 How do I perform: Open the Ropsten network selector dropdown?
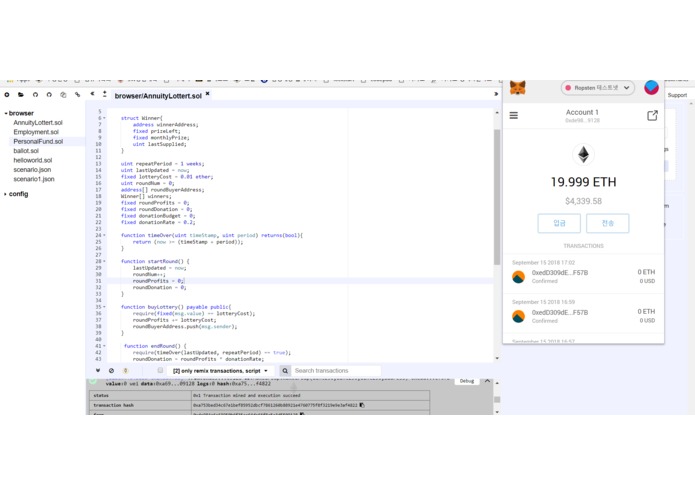pos(597,88)
